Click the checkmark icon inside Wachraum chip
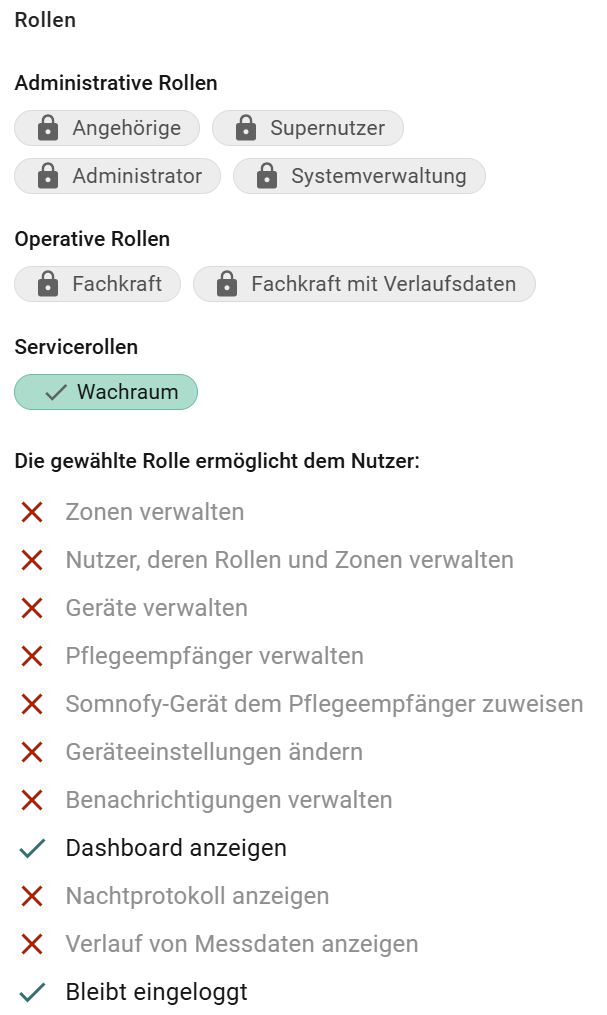 (56, 392)
